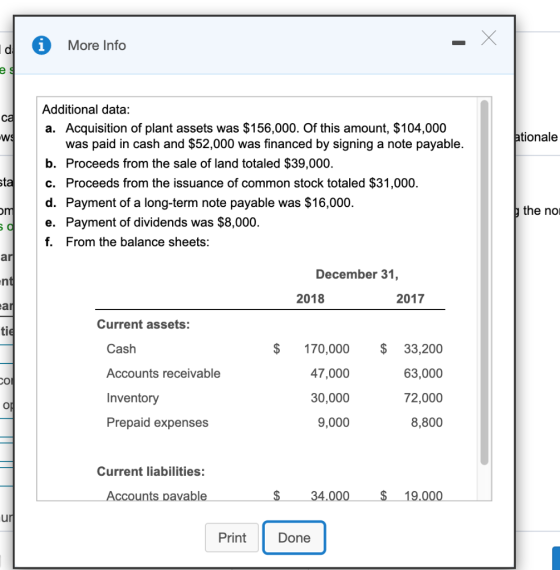The width and height of the screenshot is (560, 570).
Task: Click the 63,000 accounts receivable value
Action: tap(423, 373)
